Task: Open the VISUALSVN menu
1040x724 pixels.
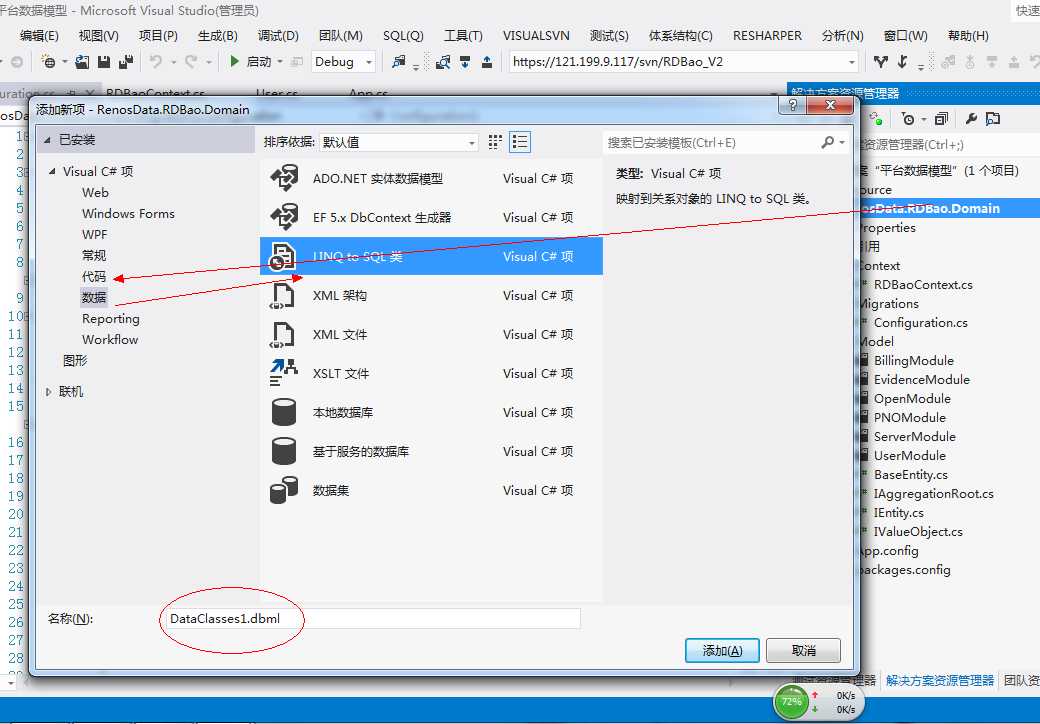Action: [536, 36]
